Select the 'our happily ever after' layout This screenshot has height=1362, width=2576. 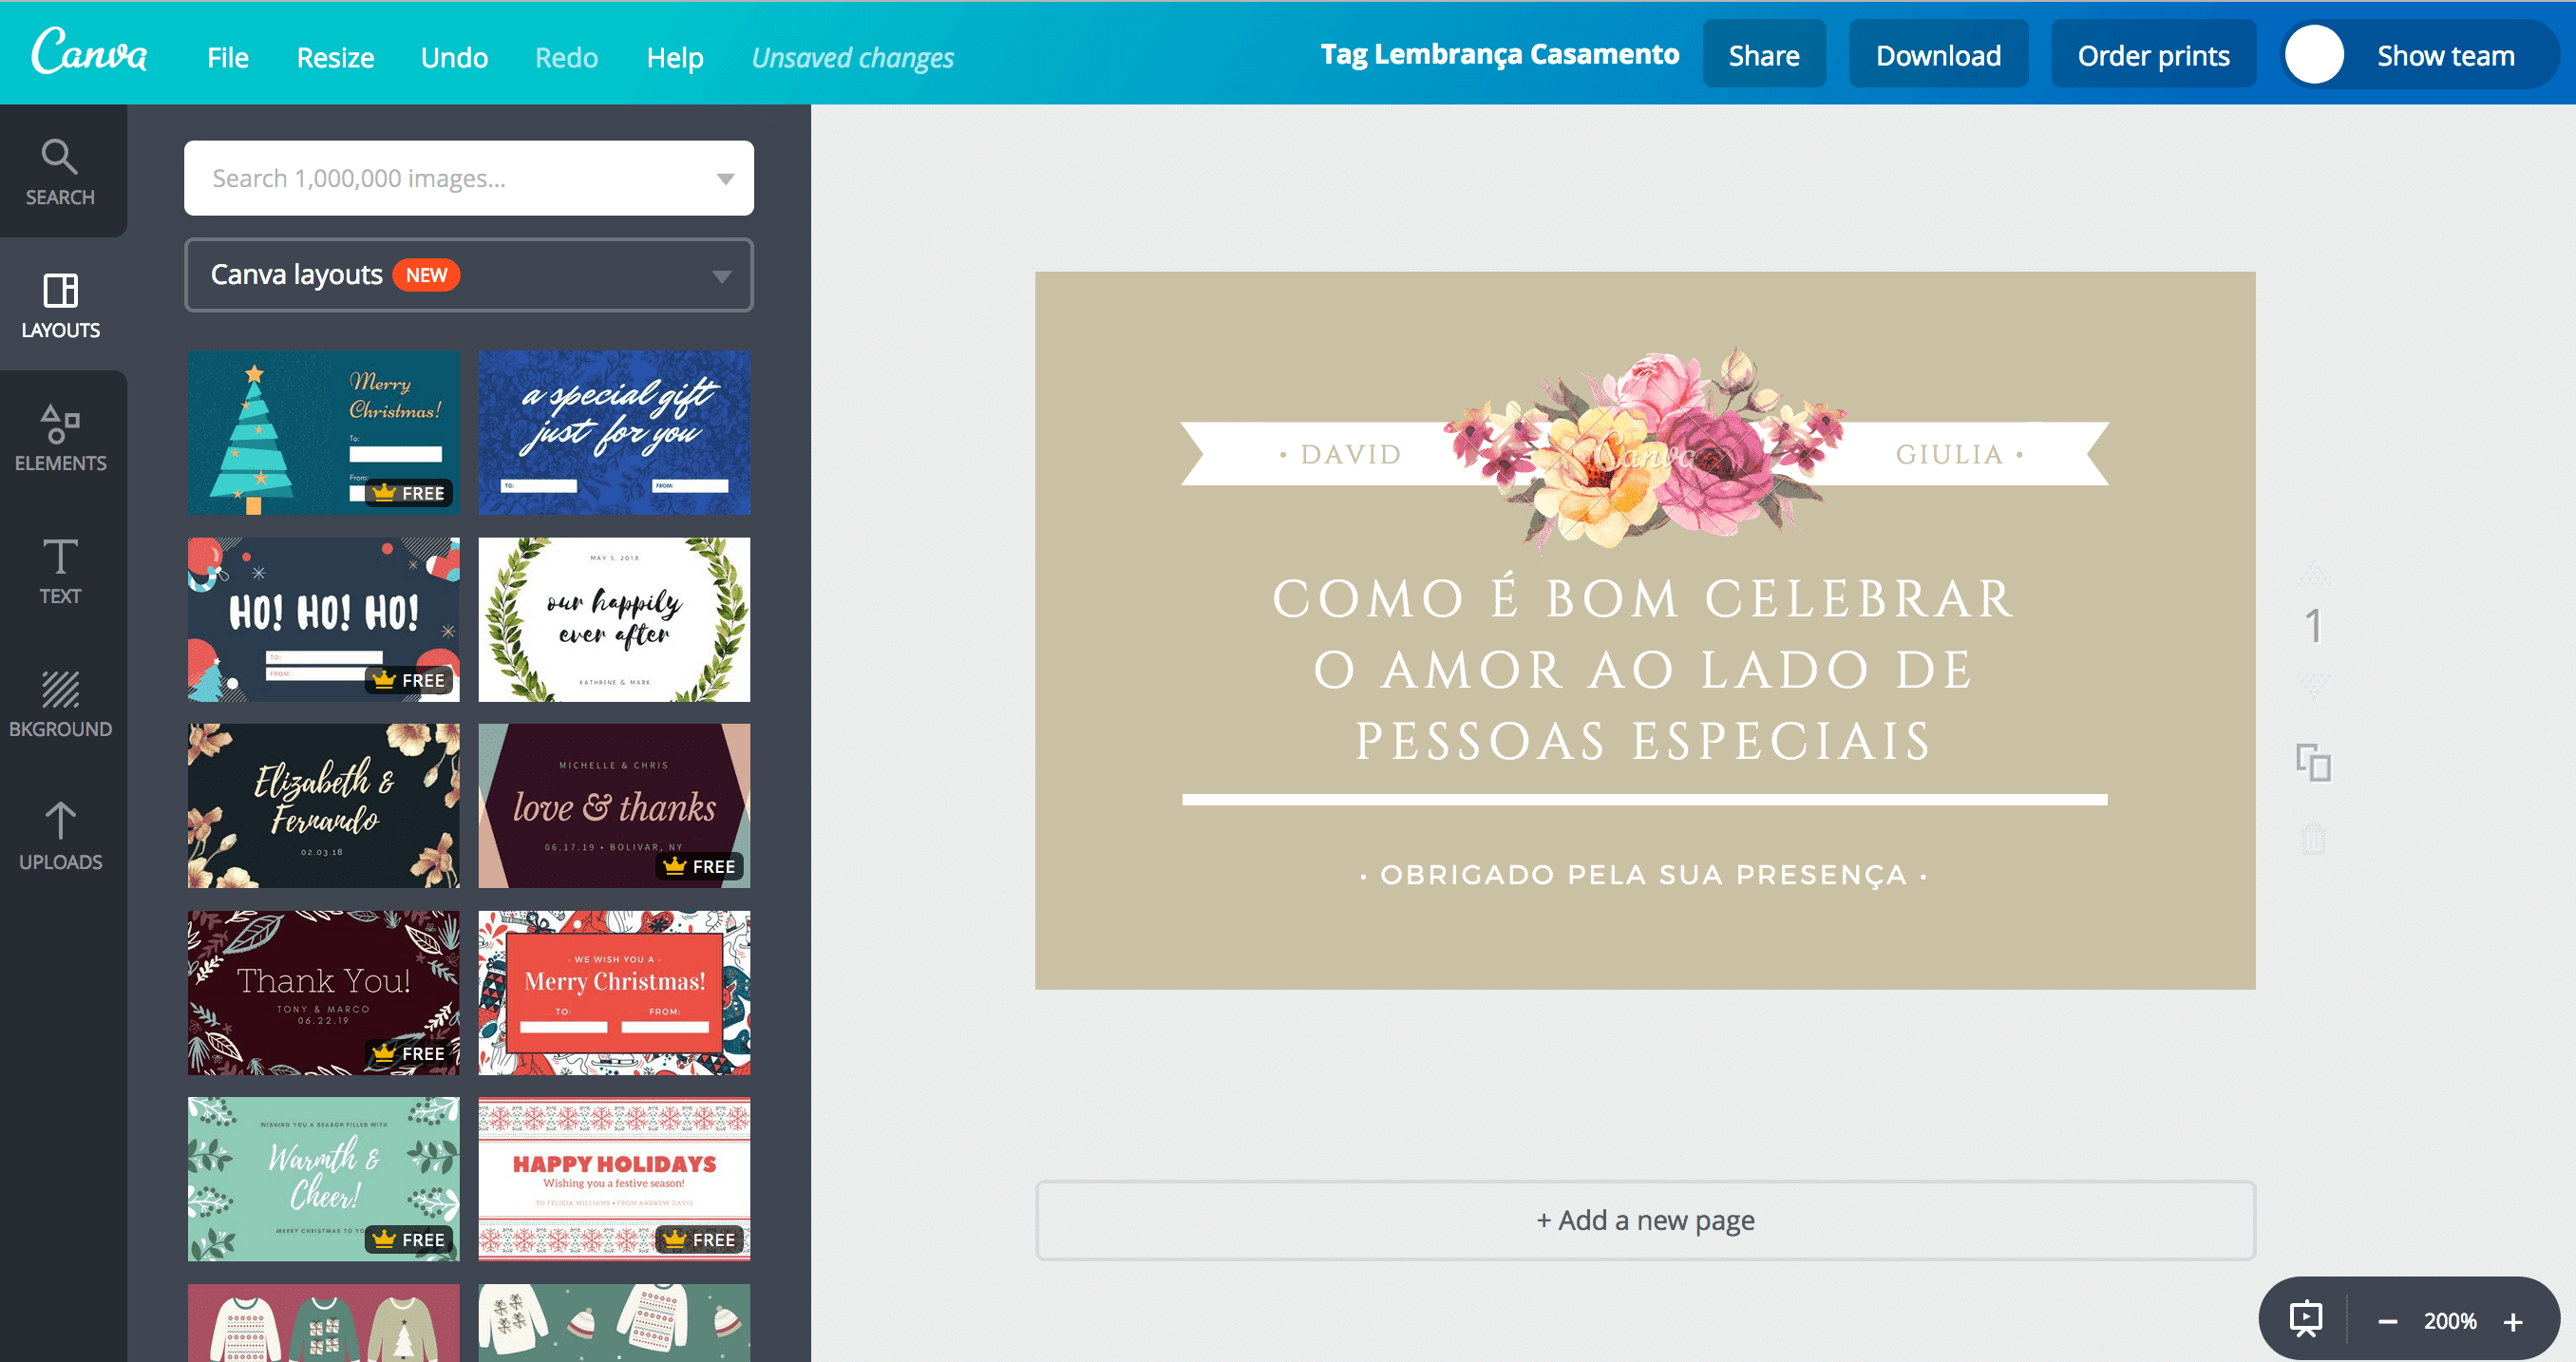click(x=614, y=619)
